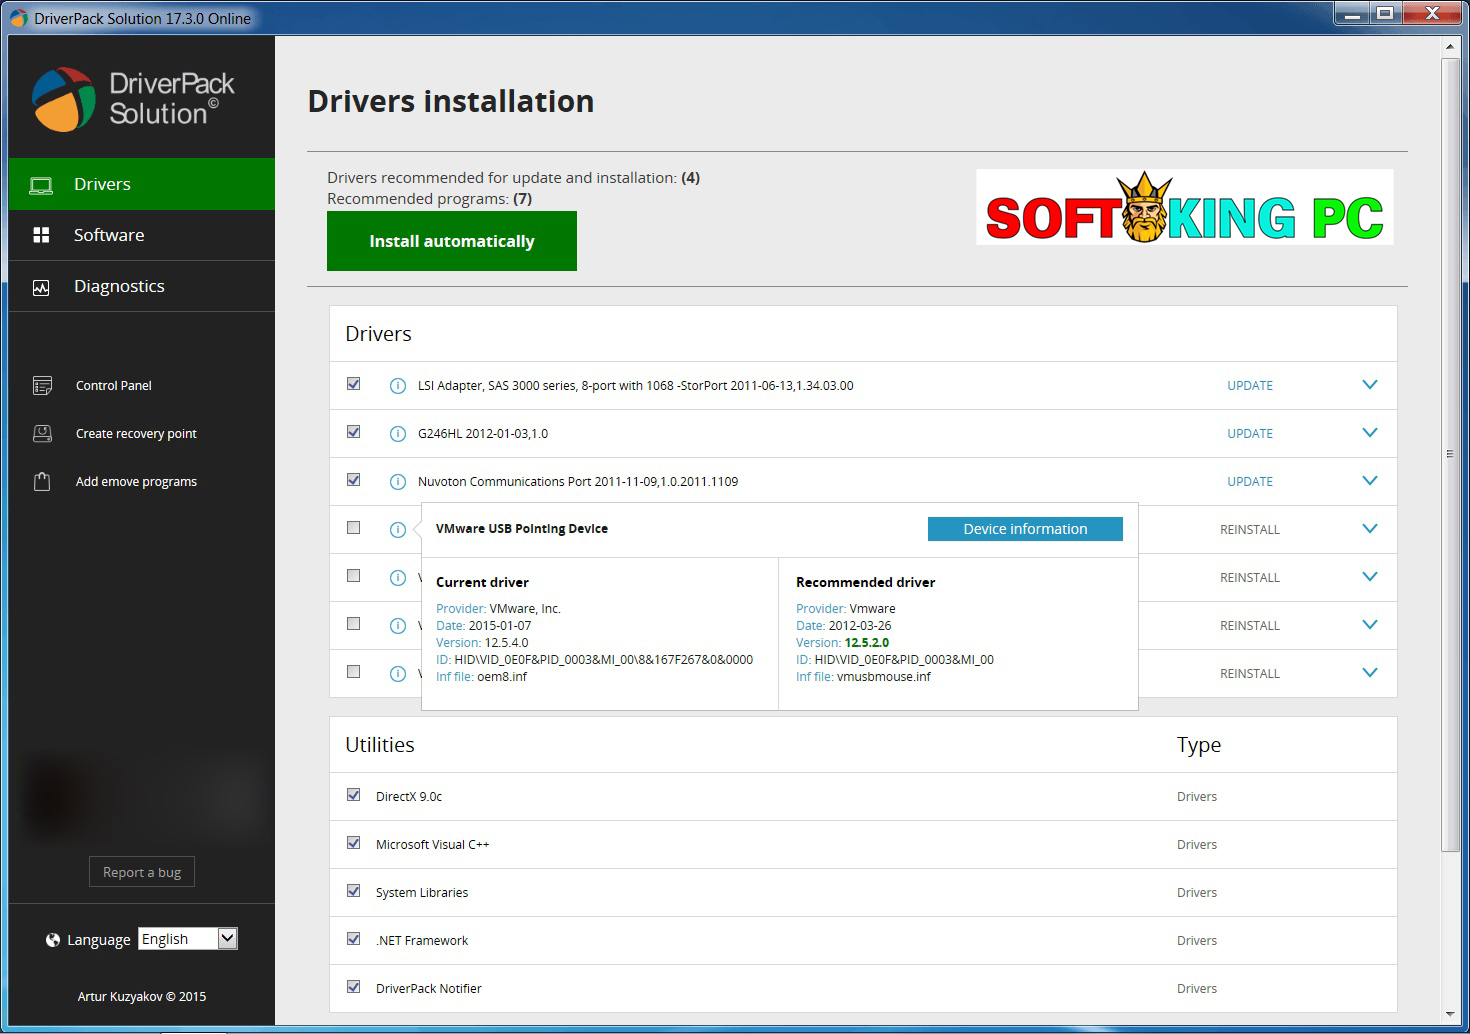1470x1034 pixels.
Task: Click the Report a bug button
Action: (142, 872)
